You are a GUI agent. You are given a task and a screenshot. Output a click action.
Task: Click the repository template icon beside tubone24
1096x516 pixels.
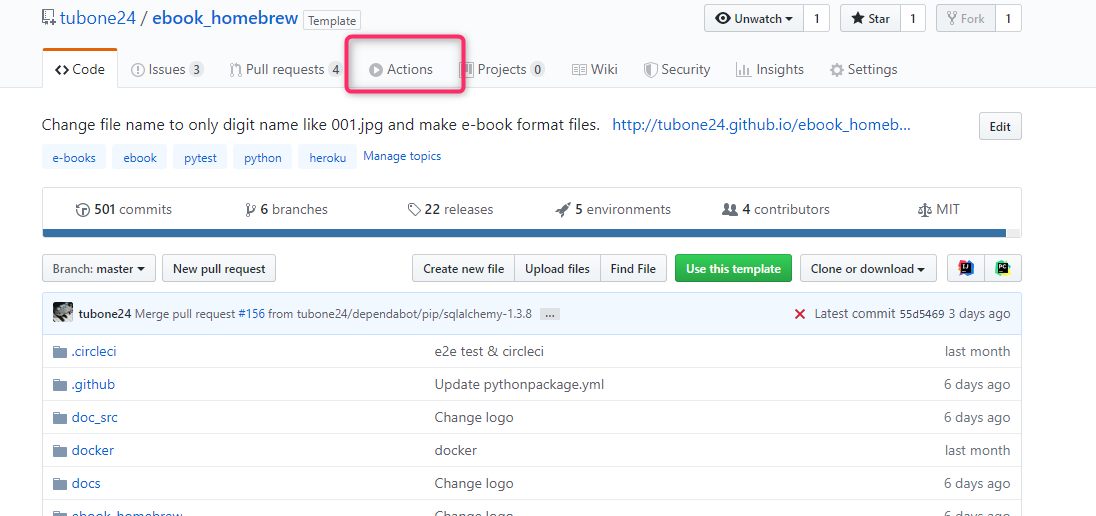[x=49, y=17]
